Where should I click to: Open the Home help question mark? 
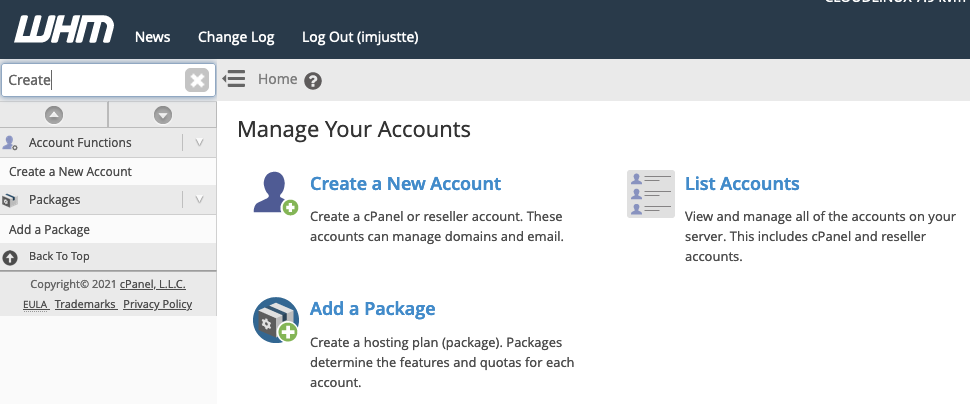[313, 81]
